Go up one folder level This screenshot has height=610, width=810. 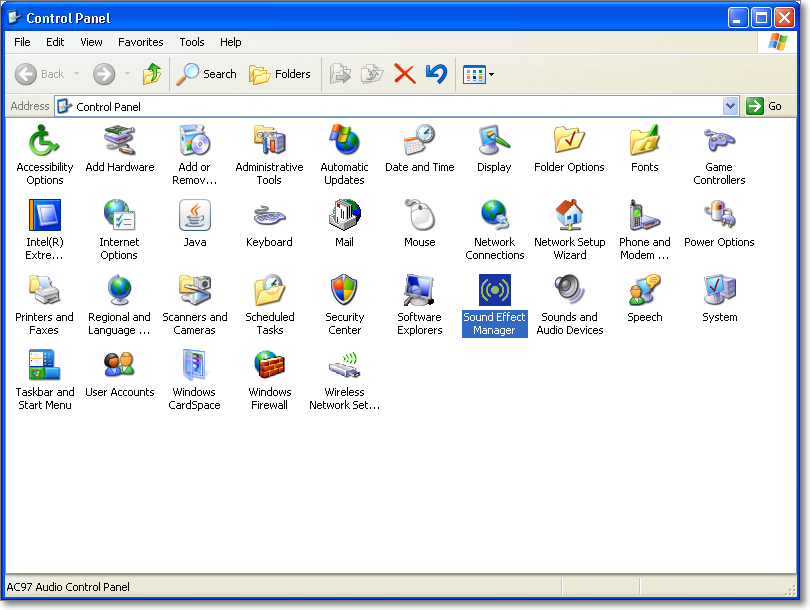tap(152, 74)
